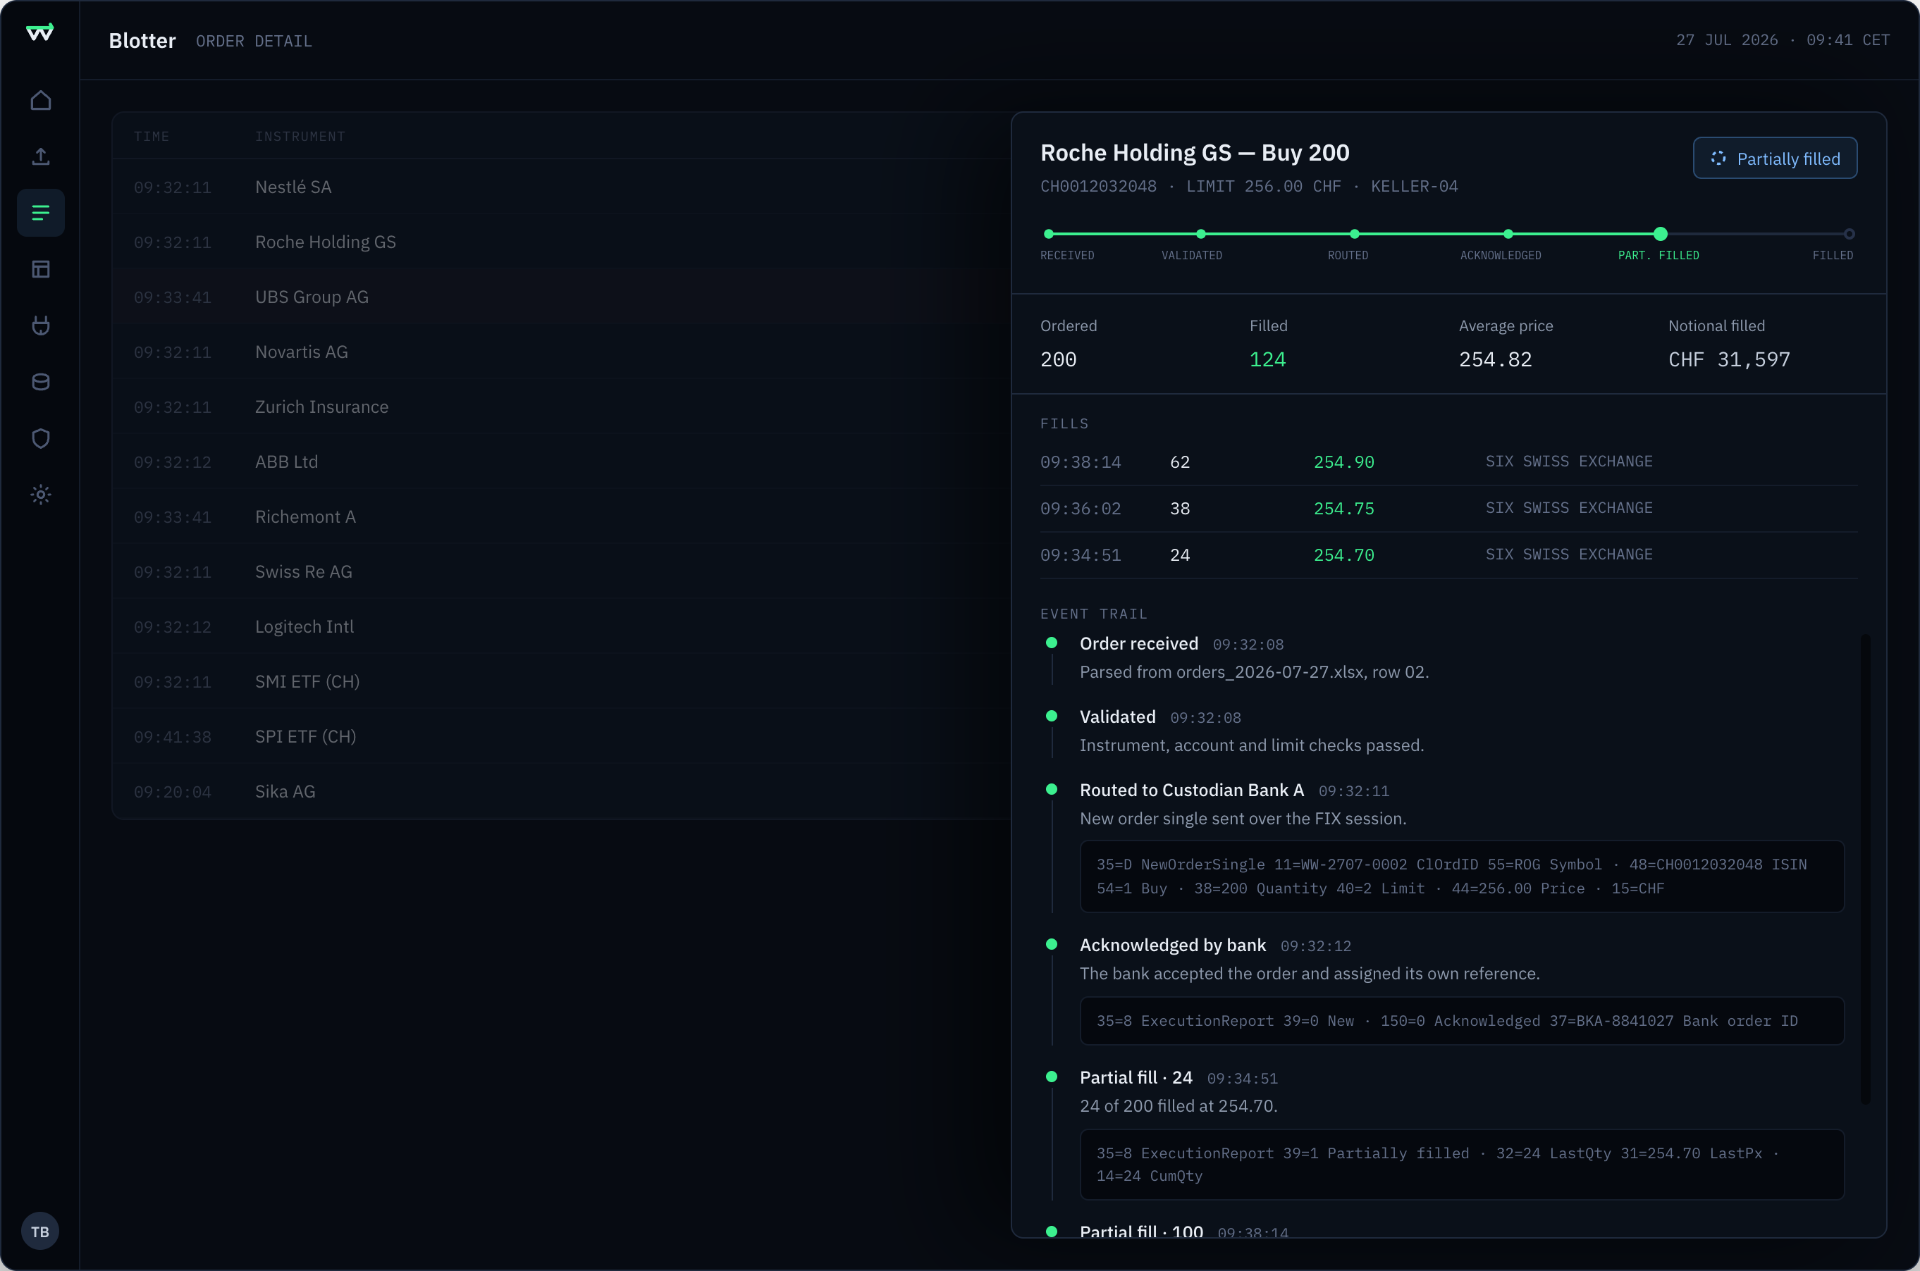Click the Part. Filled progress step dot
Screen dimensions: 1920x1271
pyautogui.click(x=1661, y=234)
